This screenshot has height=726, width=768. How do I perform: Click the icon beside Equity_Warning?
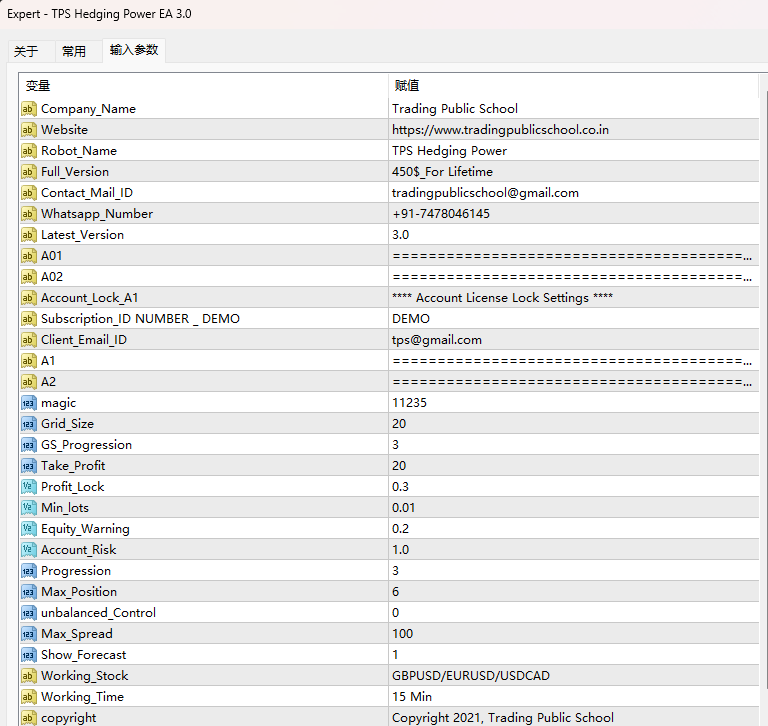tap(29, 529)
